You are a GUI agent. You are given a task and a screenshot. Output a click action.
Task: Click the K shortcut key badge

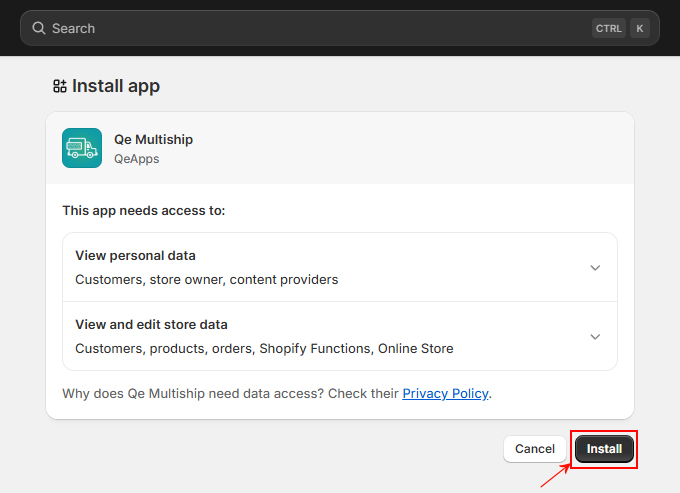tap(640, 29)
